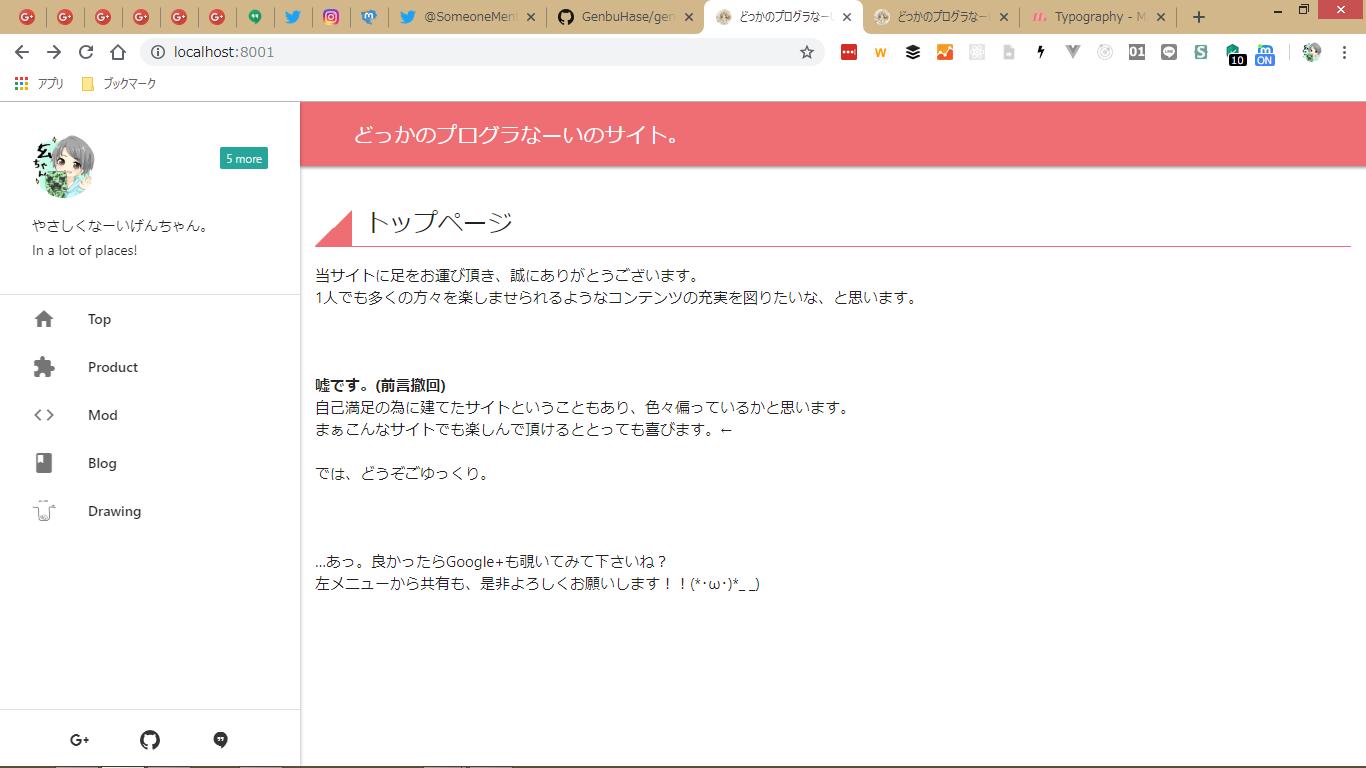Open the Vue devtools extension icon

point(1073,52)
